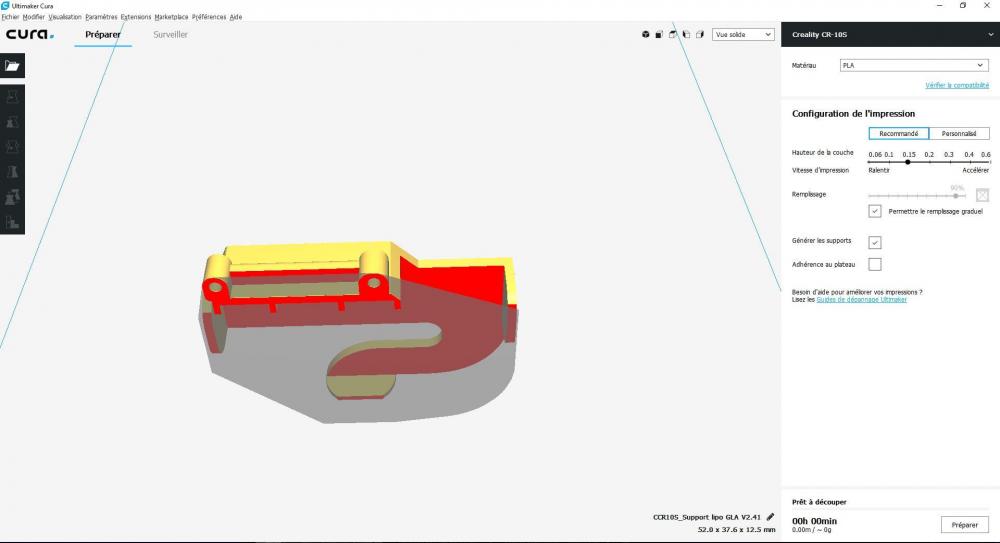Select the Move tool in sidebar
Viewport: 1000px width, 543px height.
click(12, 97)
